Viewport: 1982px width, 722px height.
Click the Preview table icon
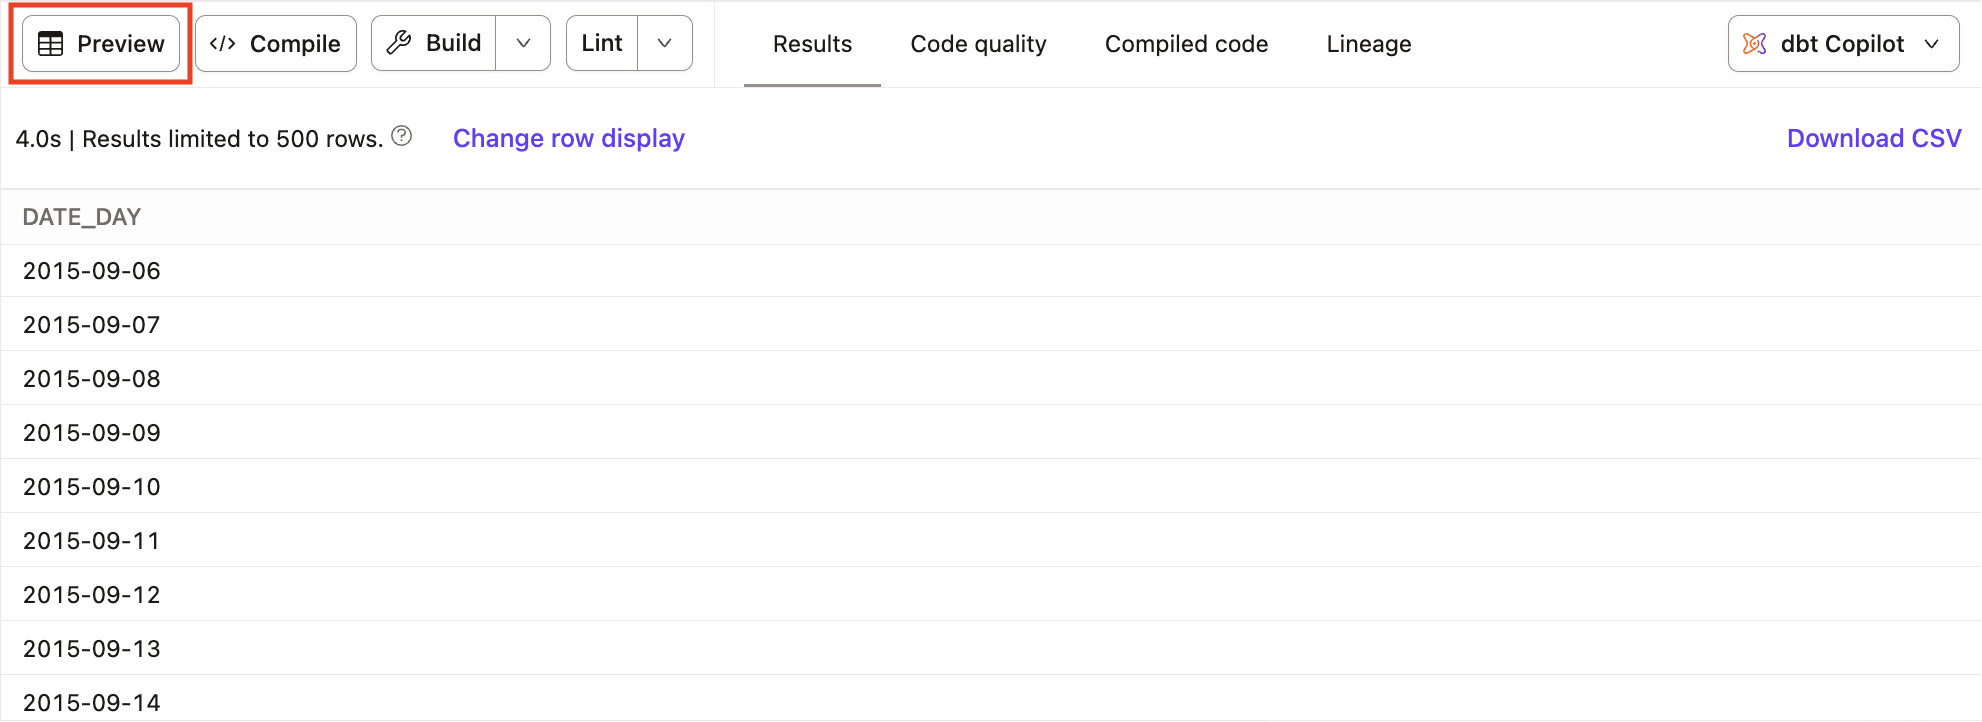50,44
